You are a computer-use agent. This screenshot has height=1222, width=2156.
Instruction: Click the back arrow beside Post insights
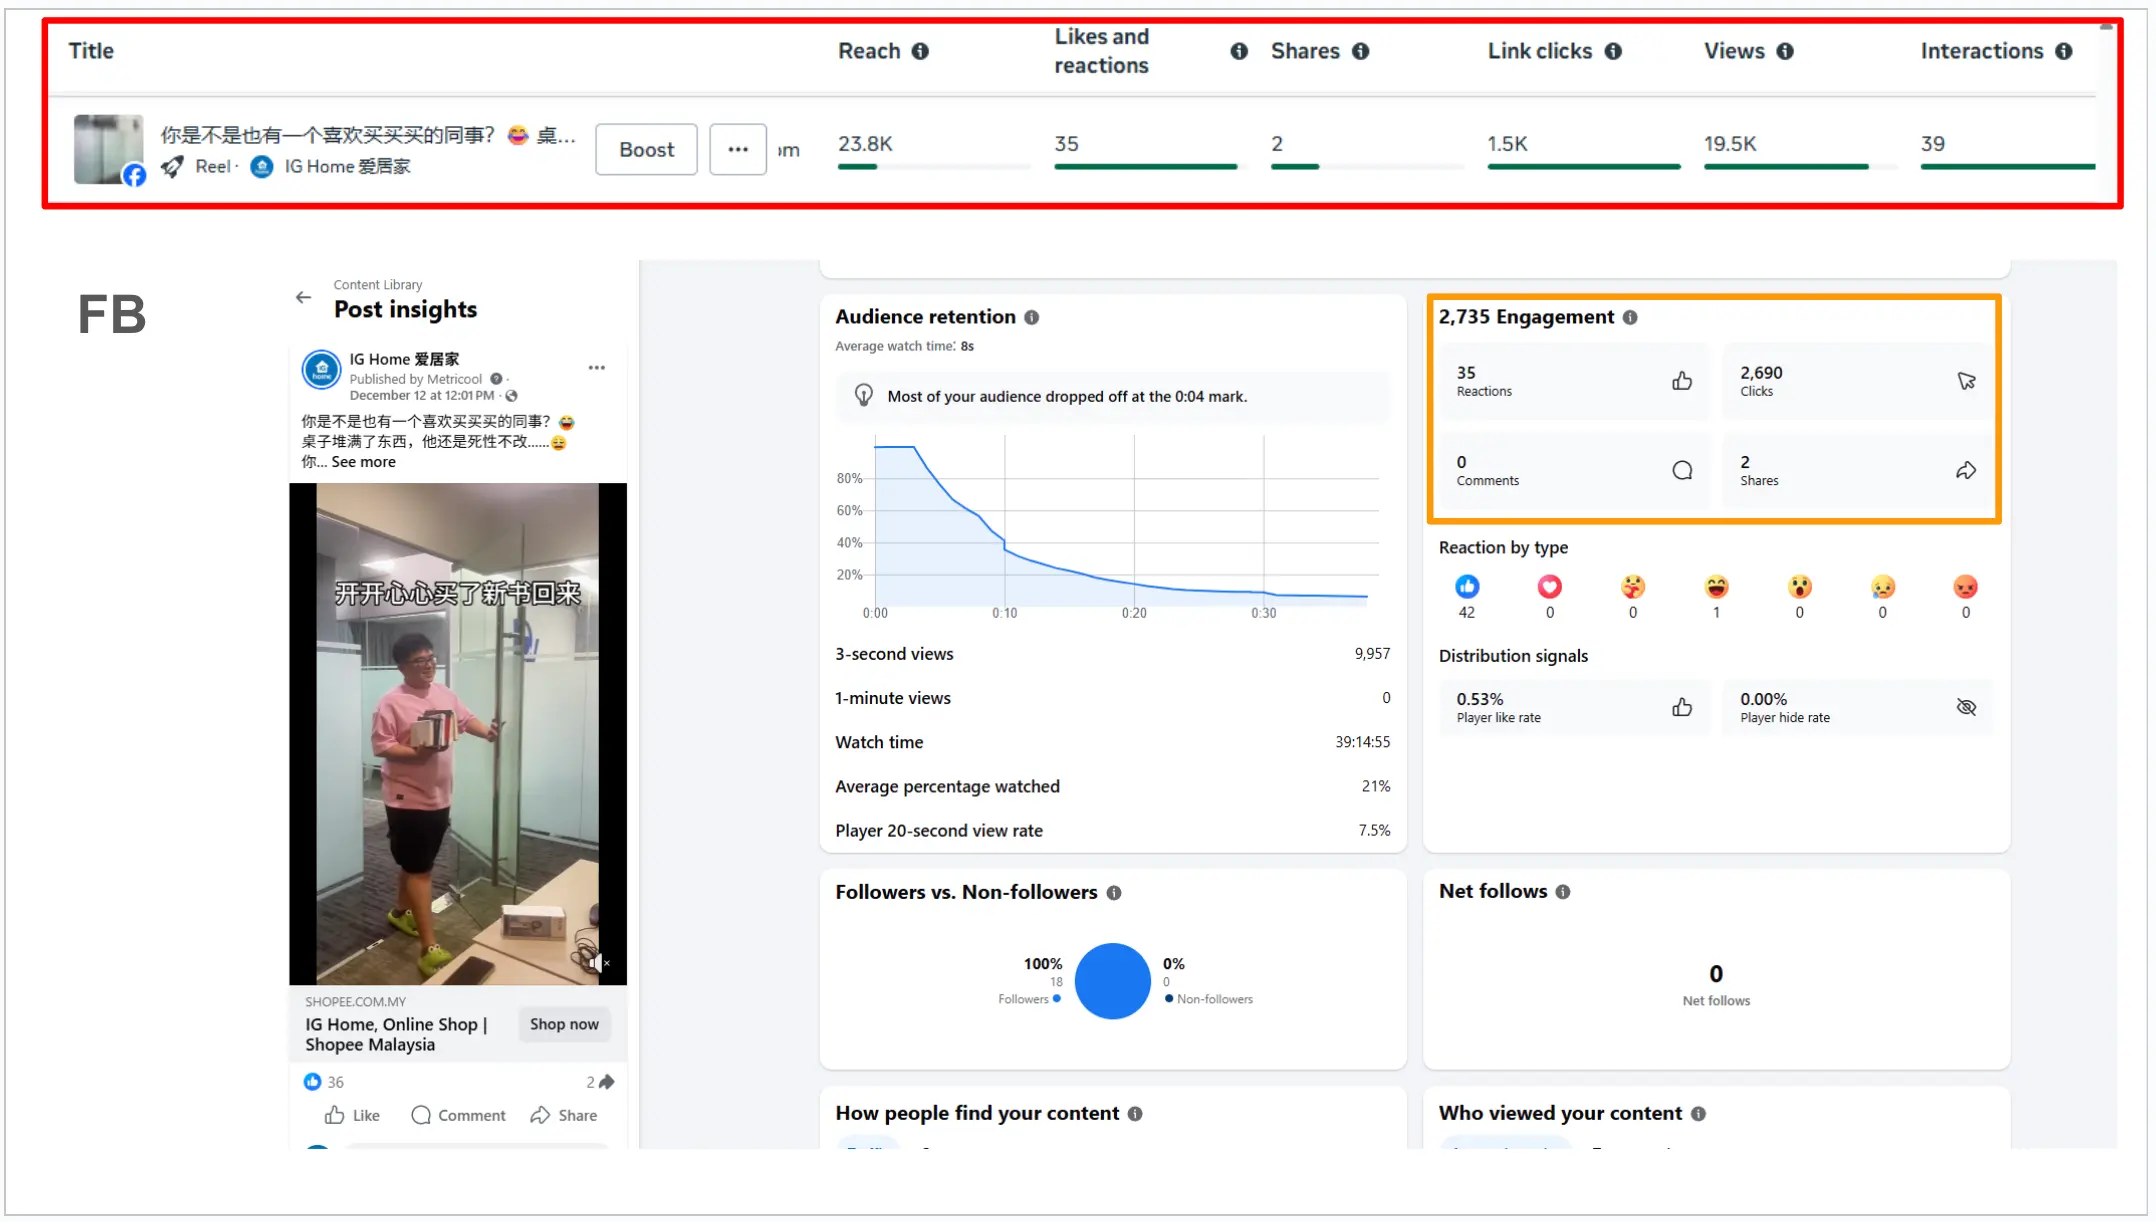303,297
